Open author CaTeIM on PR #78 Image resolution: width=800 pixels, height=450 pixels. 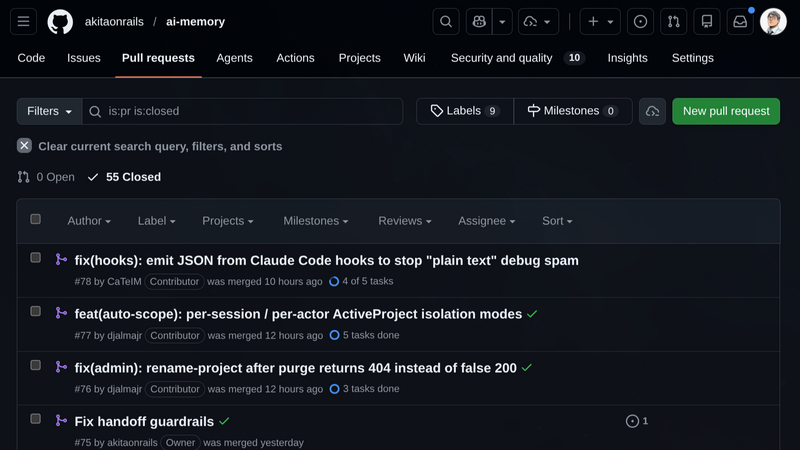pos(124,282)
